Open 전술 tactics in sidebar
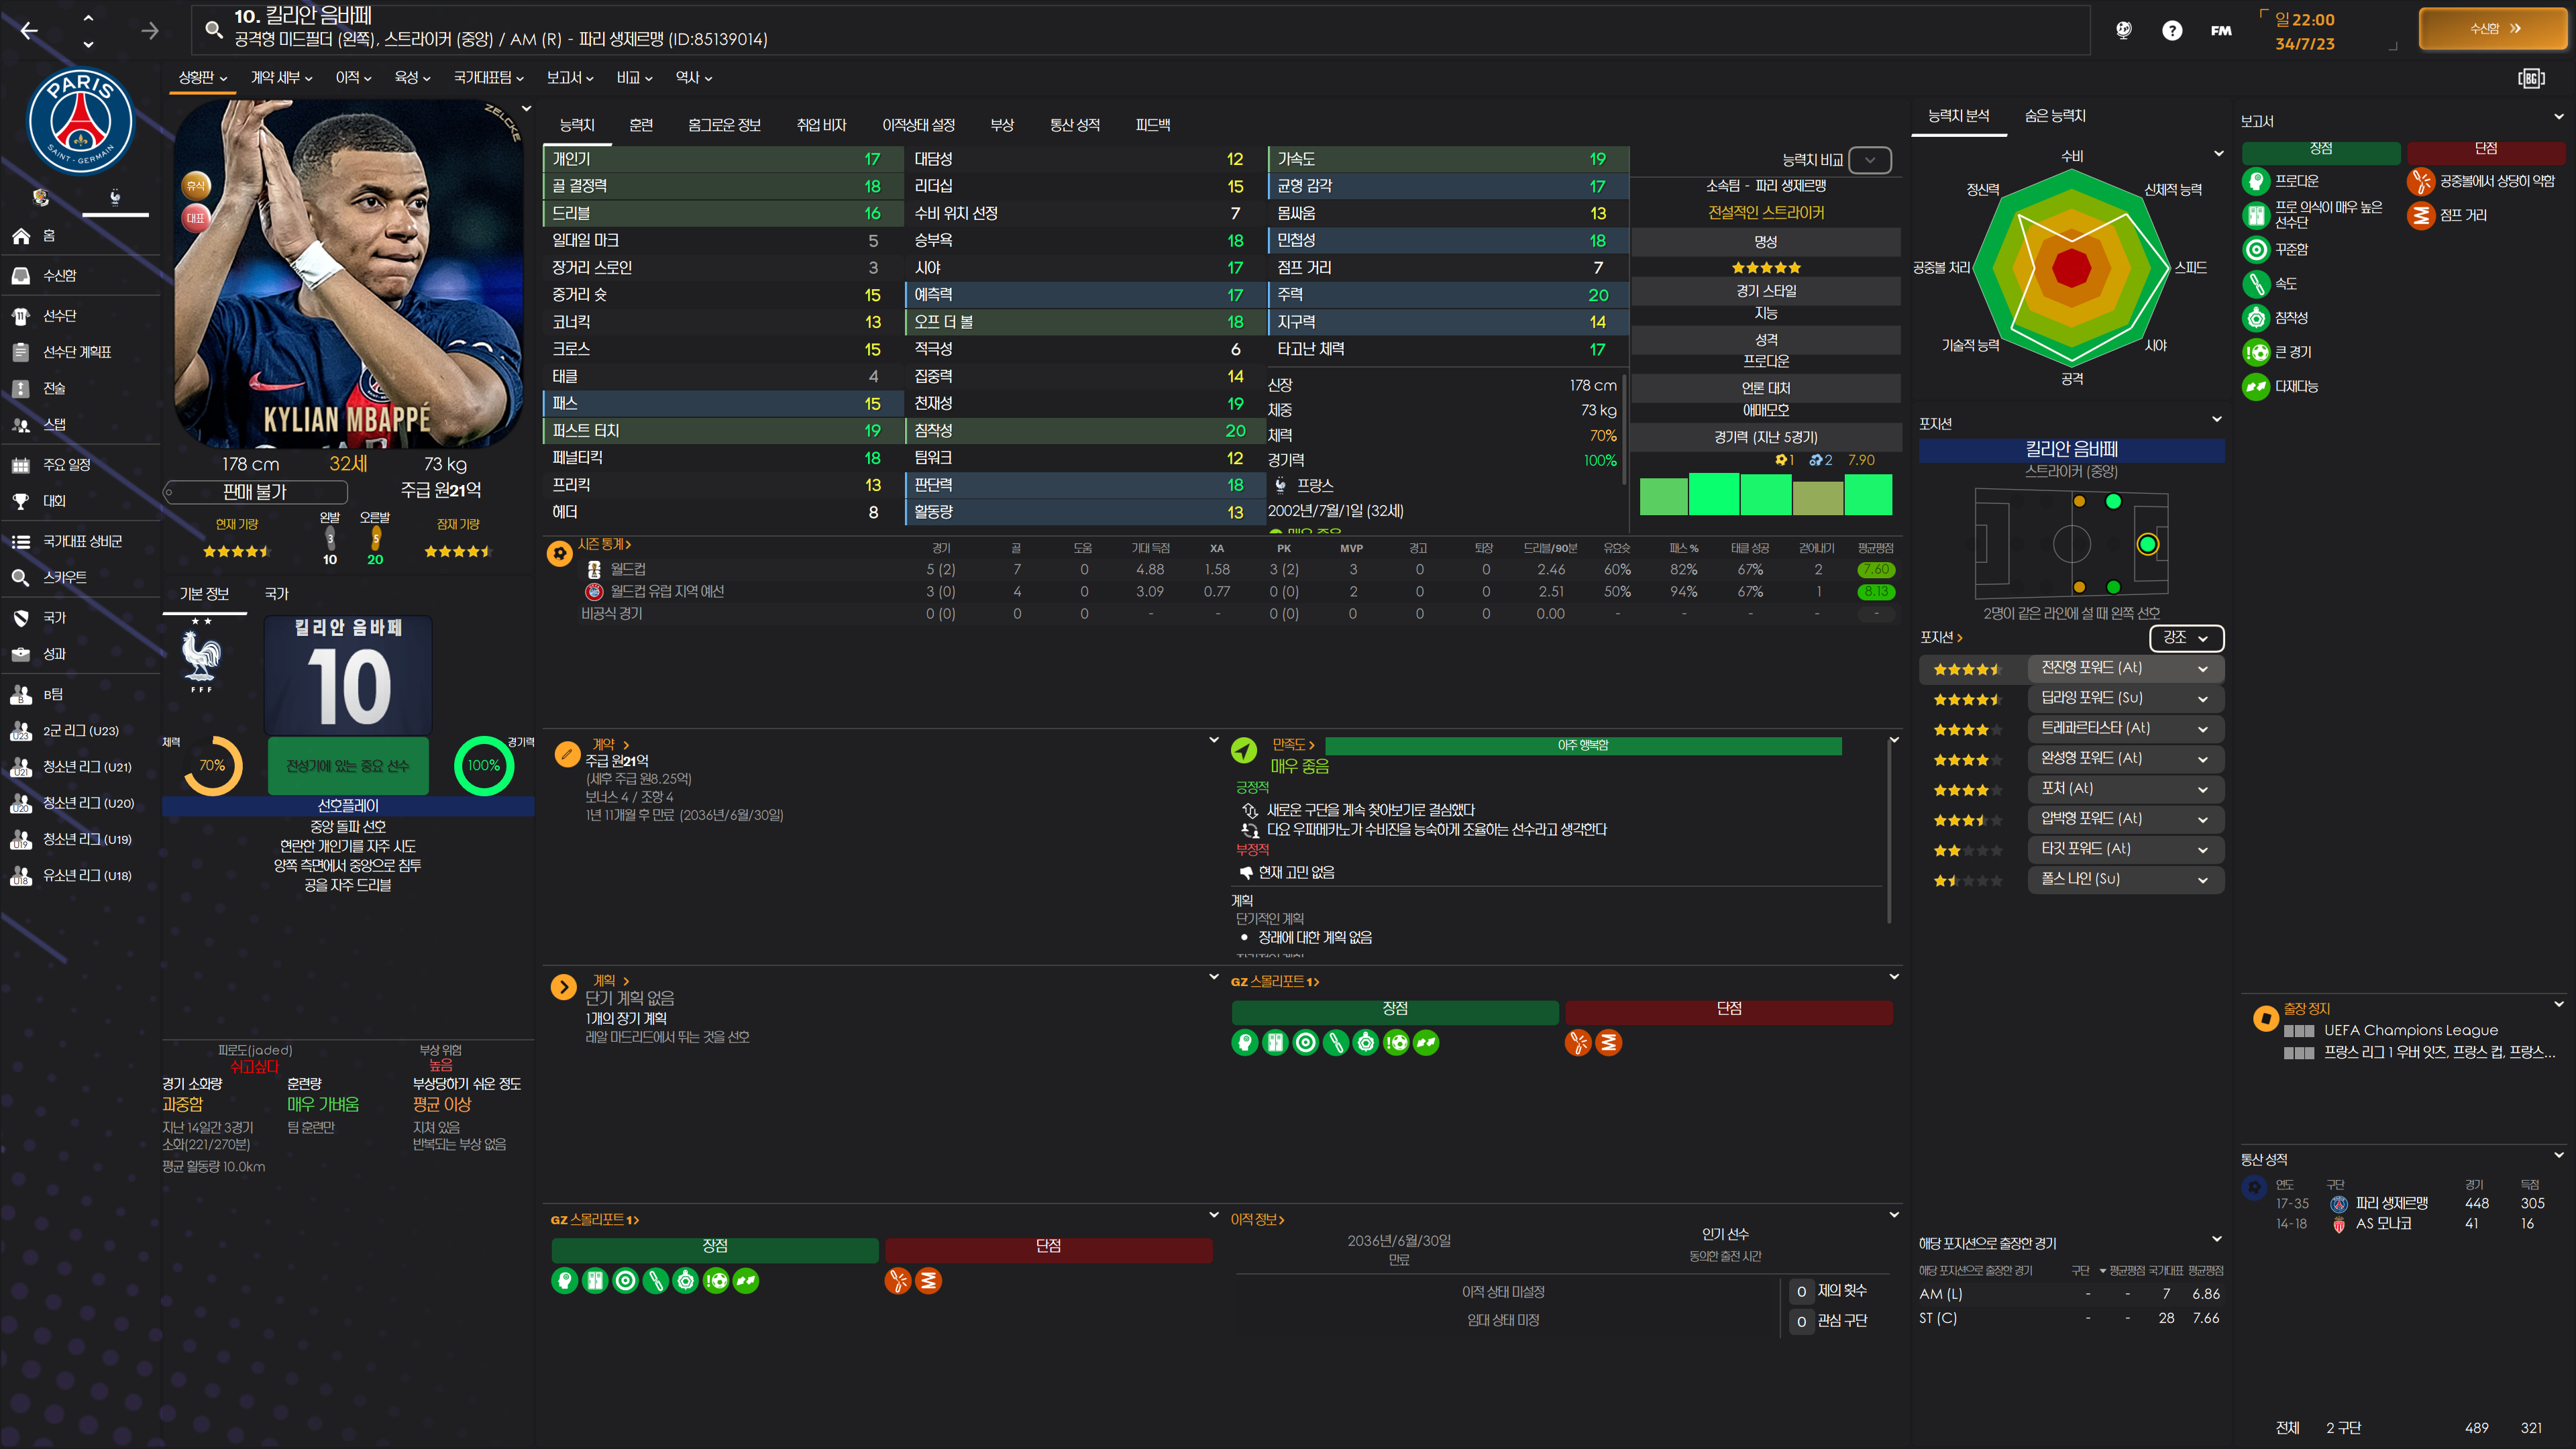2576x1449 pixels. coord(80,388)
